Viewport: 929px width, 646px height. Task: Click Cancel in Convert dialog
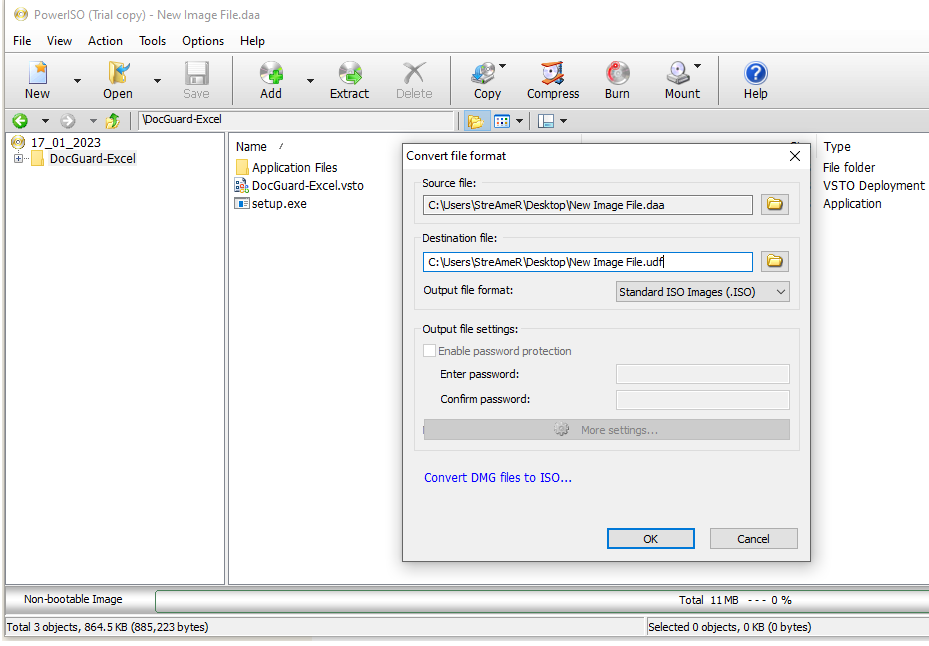[x=753, y=539]
